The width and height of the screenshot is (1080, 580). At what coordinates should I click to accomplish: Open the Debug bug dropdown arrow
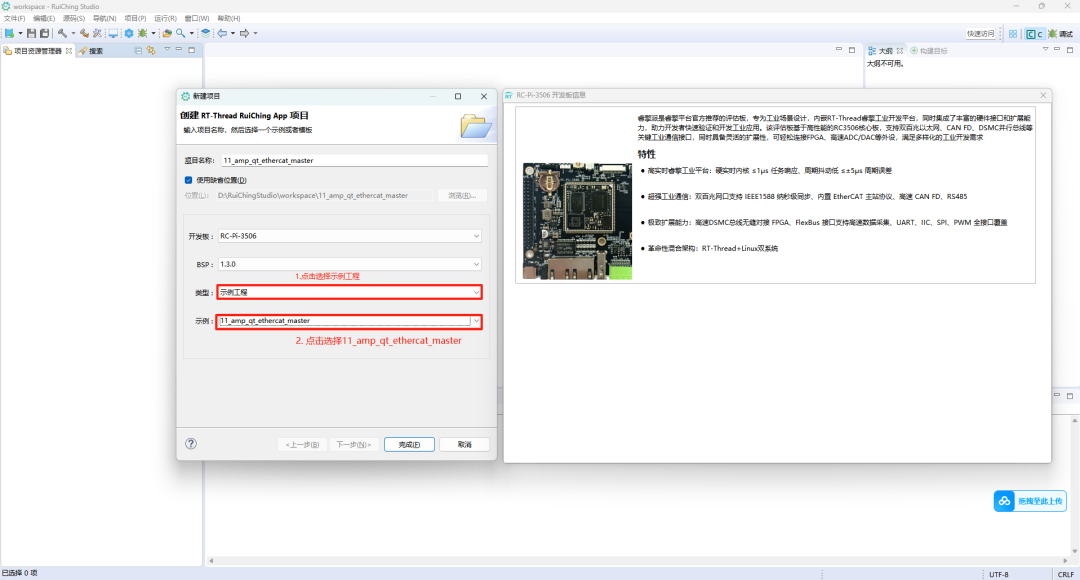(153, 33)
